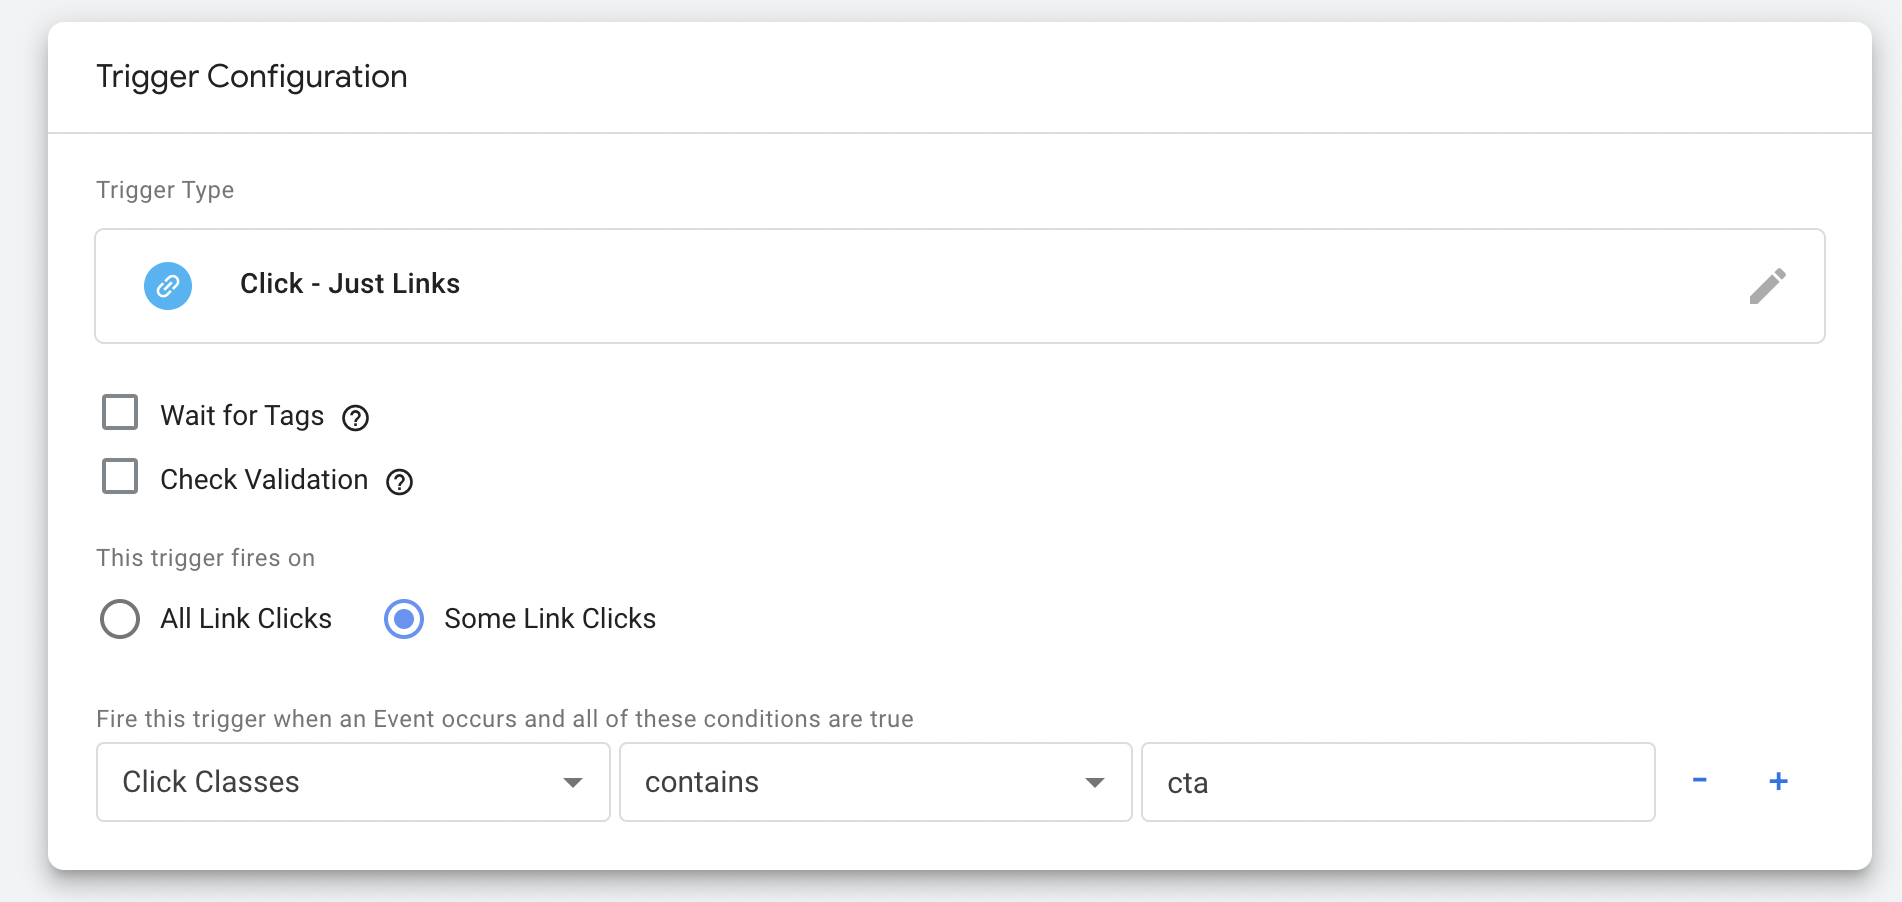Click the 'This trigger fires on' caption
This screenshot has width=1902, height=902.
(205, 558)
